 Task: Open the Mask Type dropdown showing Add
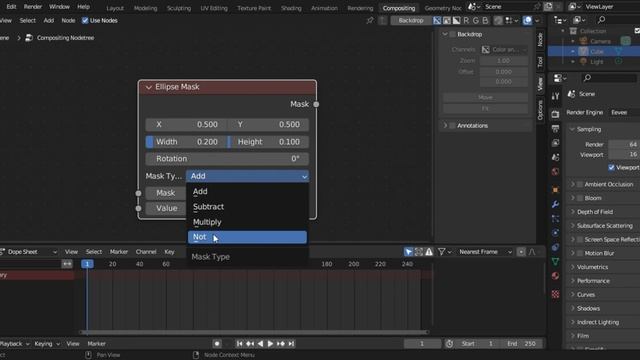coord(247,176)
